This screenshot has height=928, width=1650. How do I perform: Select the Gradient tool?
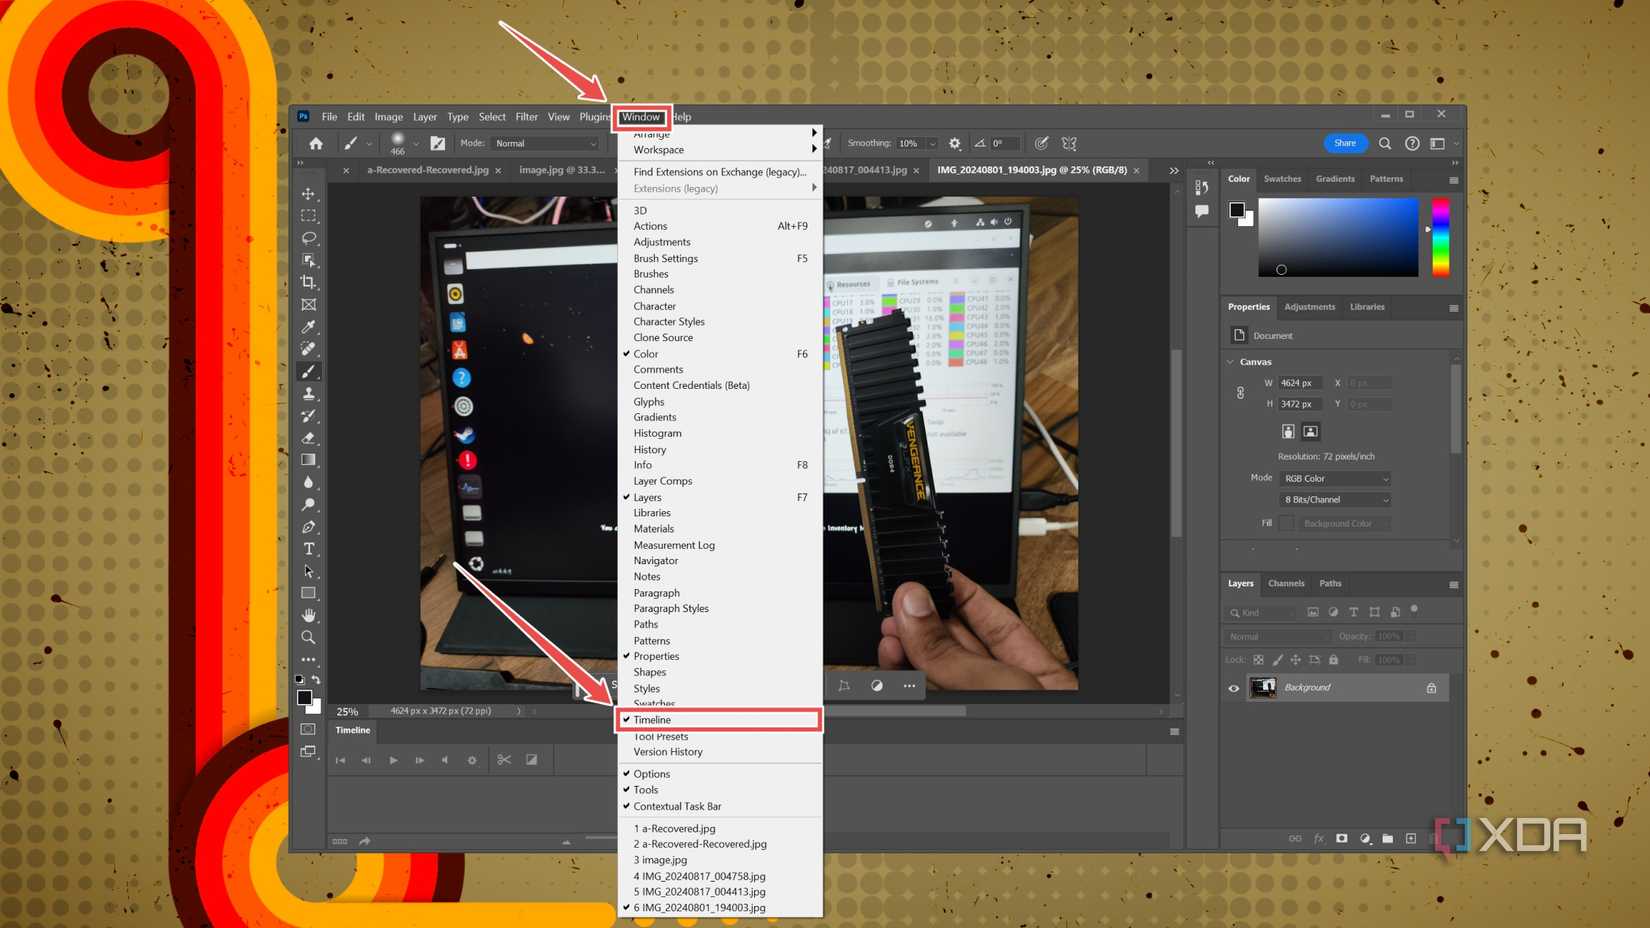click(308, 460)
